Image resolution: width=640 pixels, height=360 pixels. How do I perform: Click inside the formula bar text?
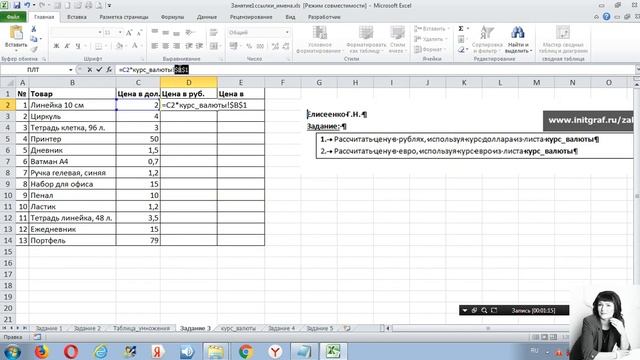pos(153,70)
